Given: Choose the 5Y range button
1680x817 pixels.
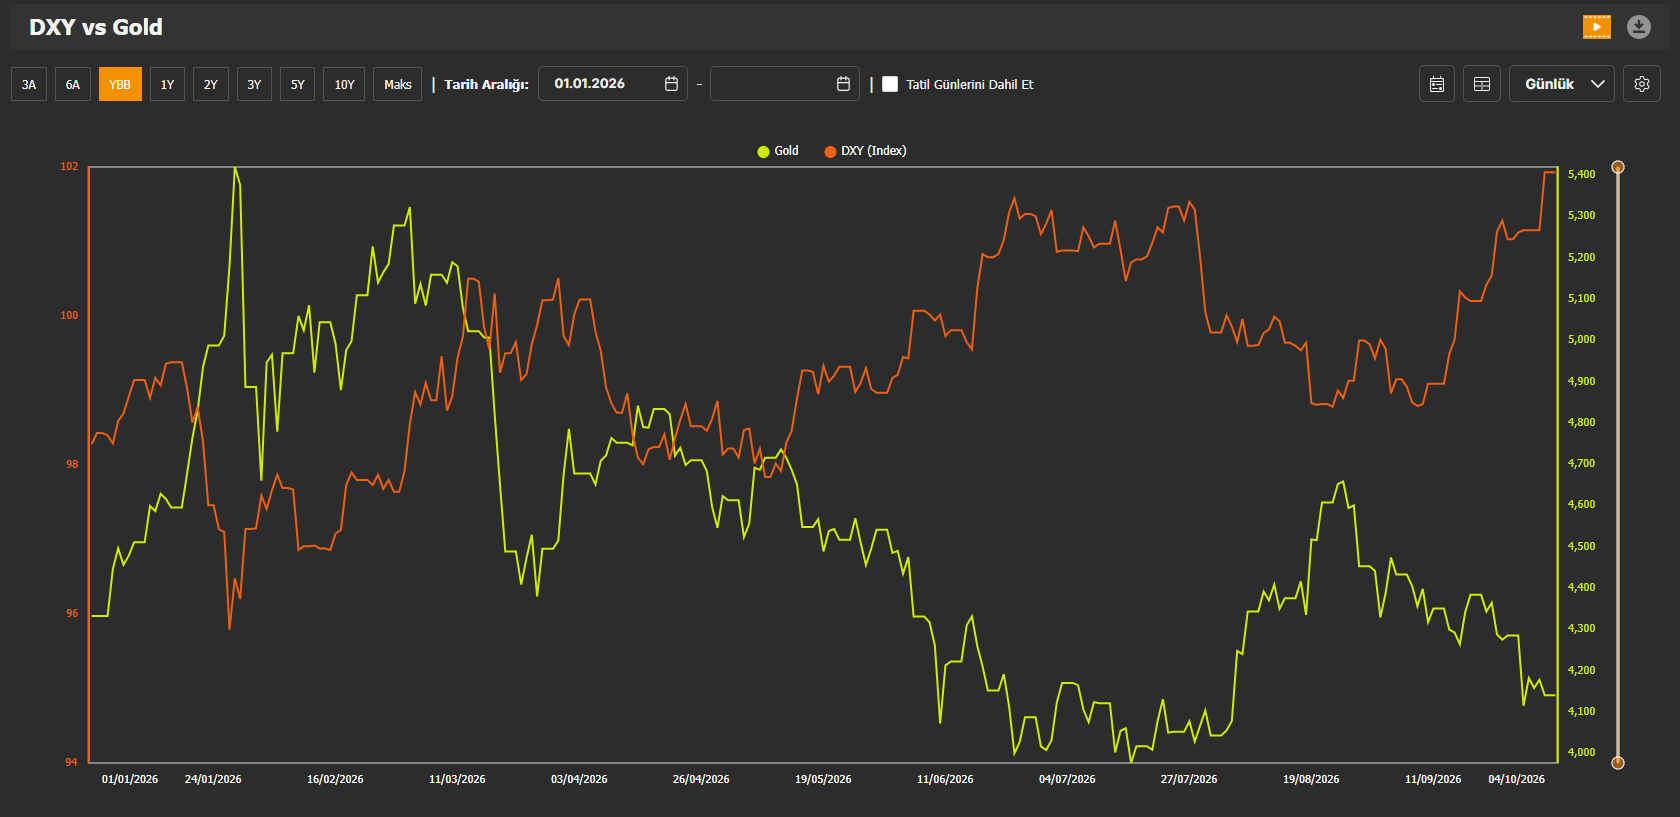Looking at the screenshot, I should [298, 84].
